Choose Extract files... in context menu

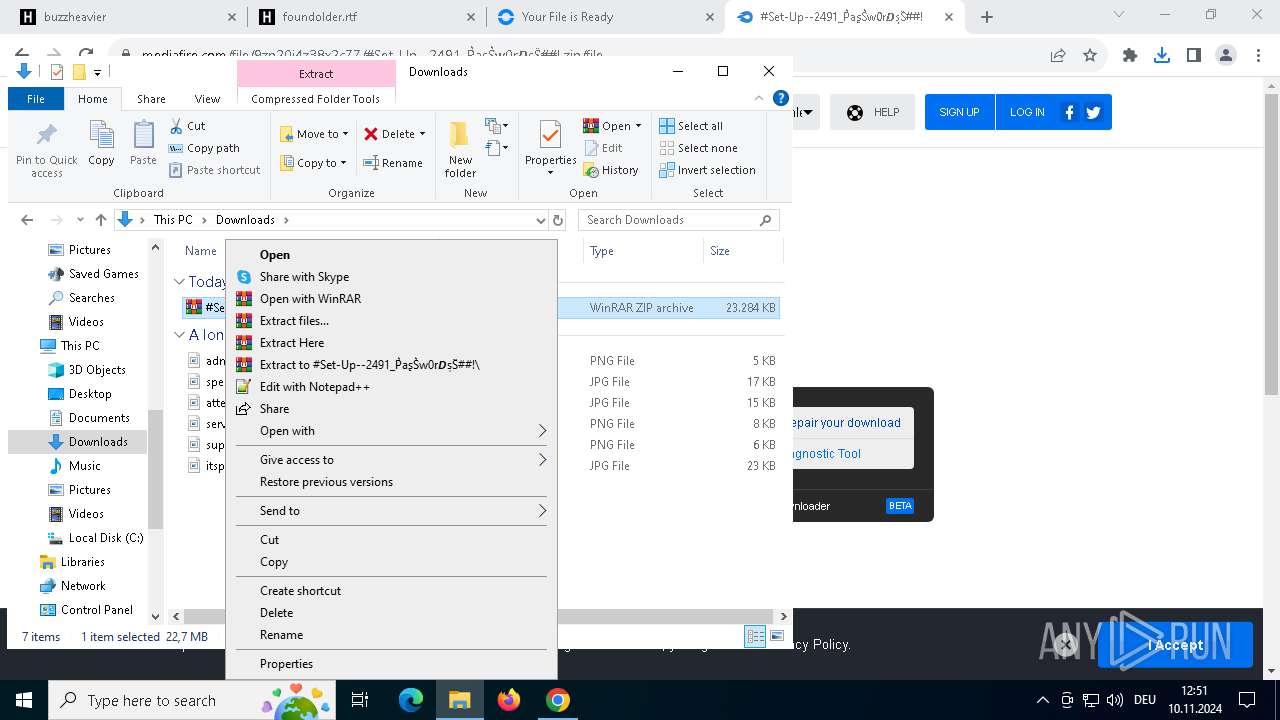[391, 321]
